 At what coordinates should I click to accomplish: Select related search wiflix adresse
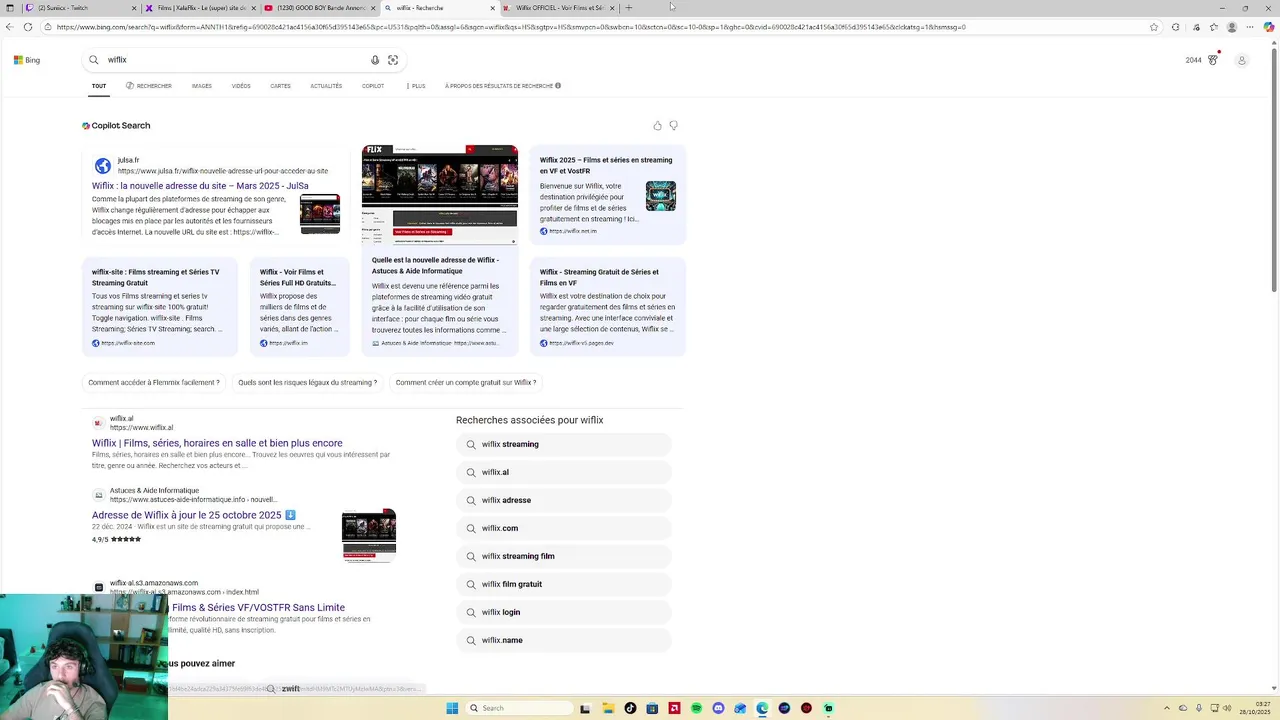(564, 500)
